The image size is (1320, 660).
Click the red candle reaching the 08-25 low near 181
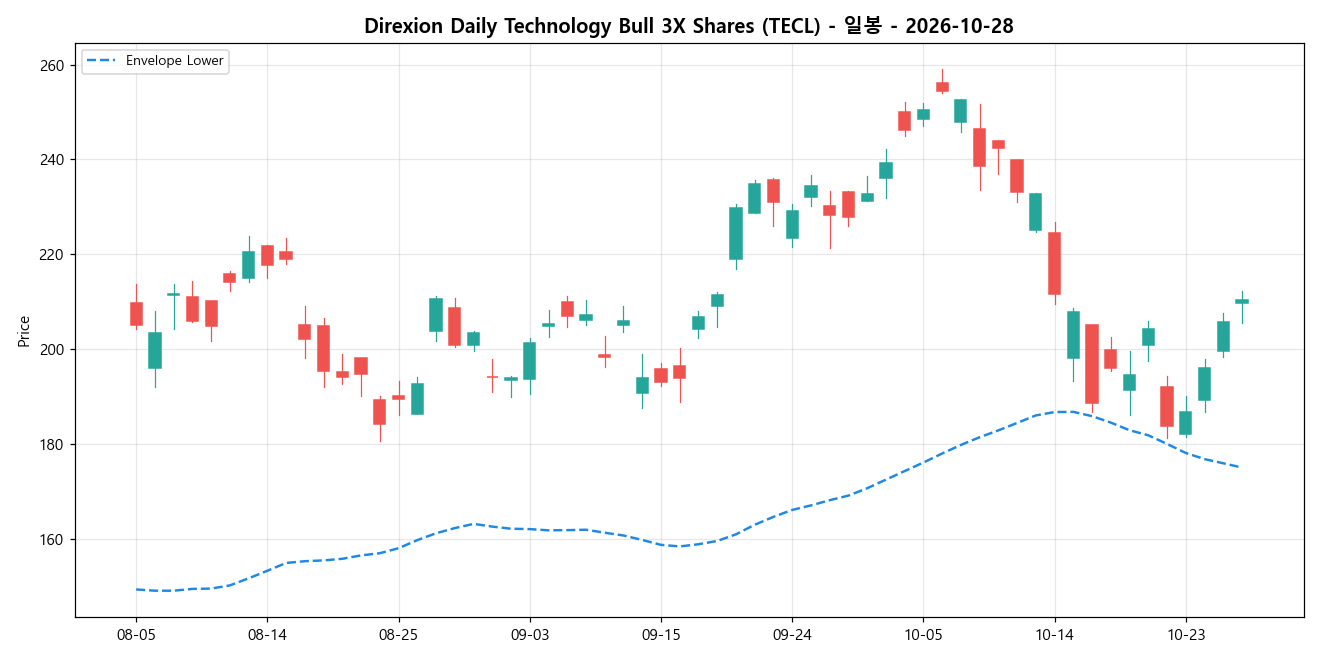[x=379, y=412]
